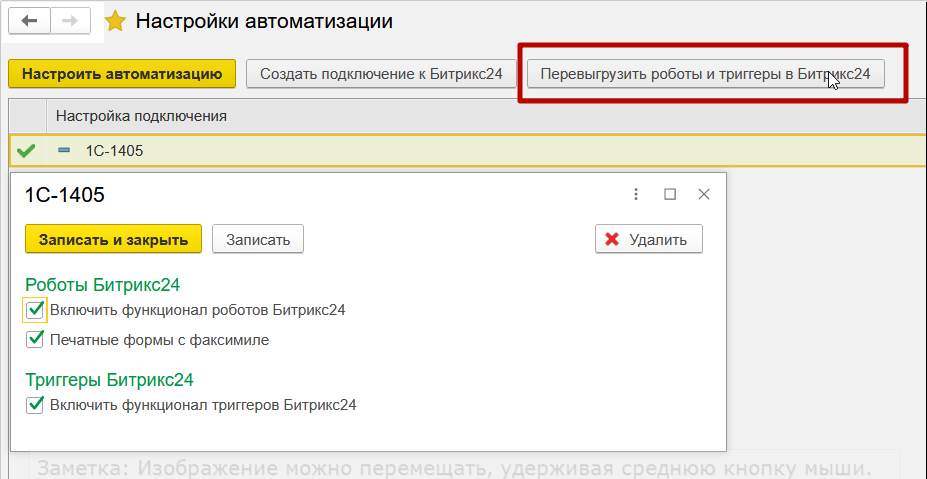927x479 pixels.
Task: Click the 'Триггеры Битрикс24' section heading
Action: pyautogui.click(x=109, y=380)
